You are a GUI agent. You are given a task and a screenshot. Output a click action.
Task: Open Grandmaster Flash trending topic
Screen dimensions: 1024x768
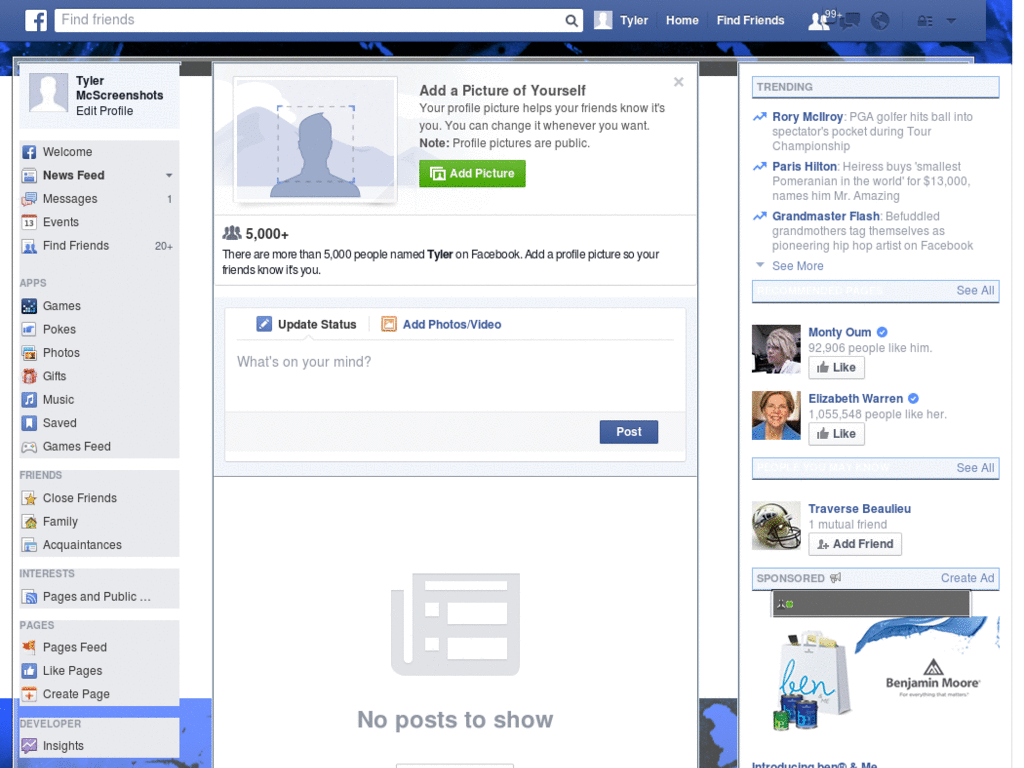825,216
